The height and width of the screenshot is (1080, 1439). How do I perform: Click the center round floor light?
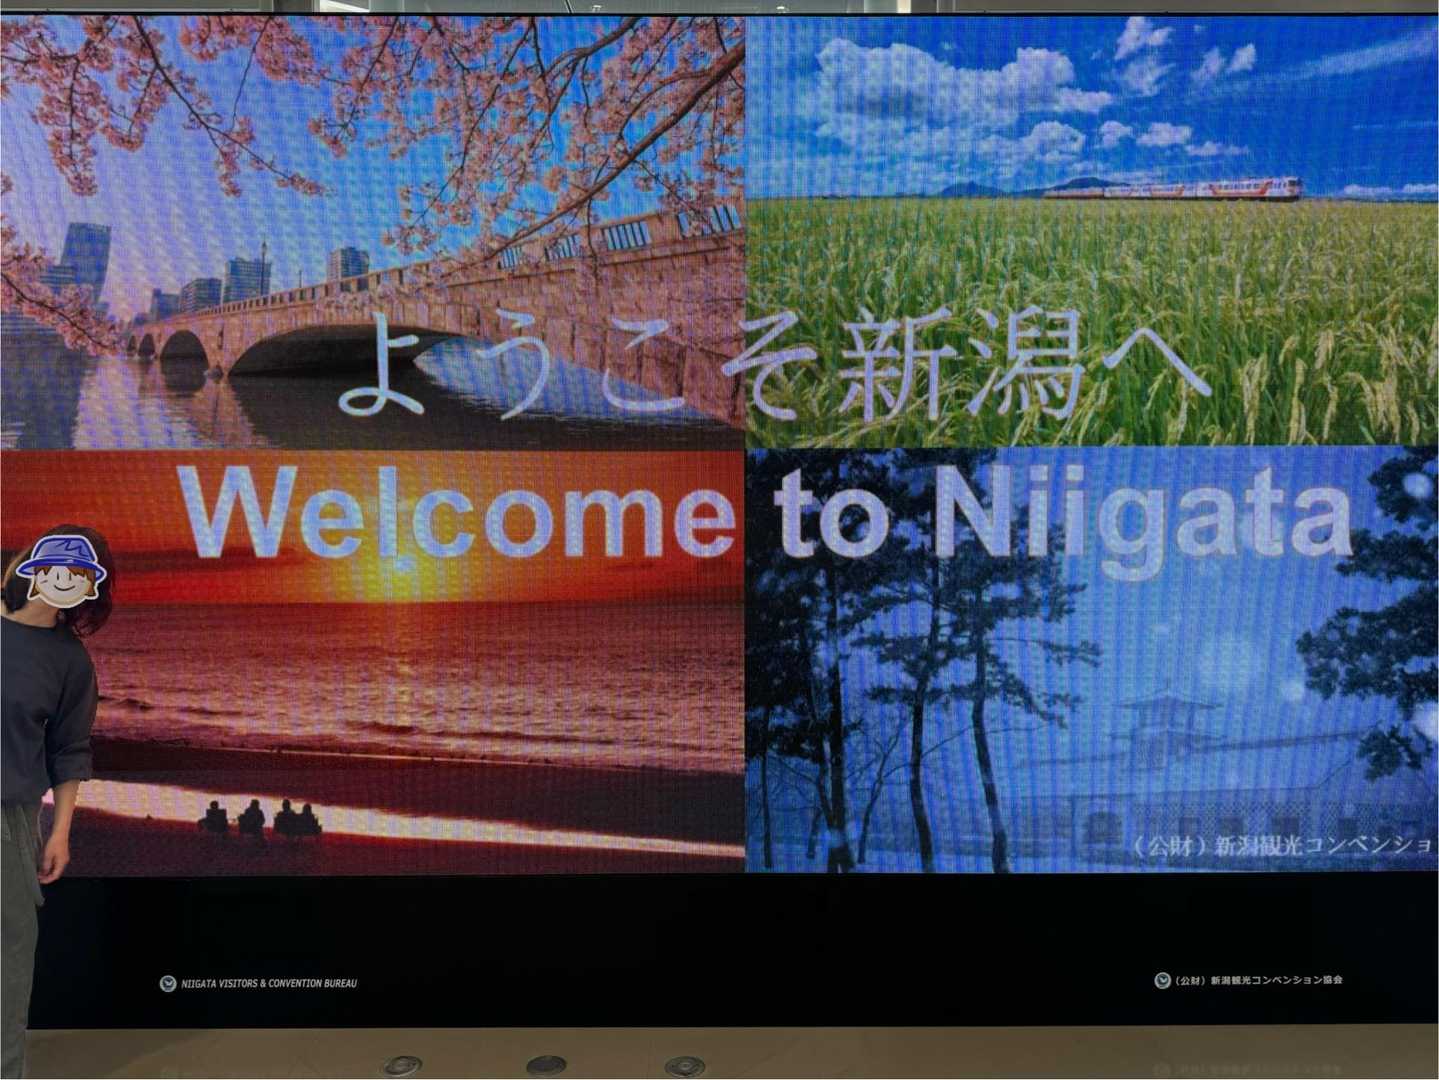pos(546,1065)
